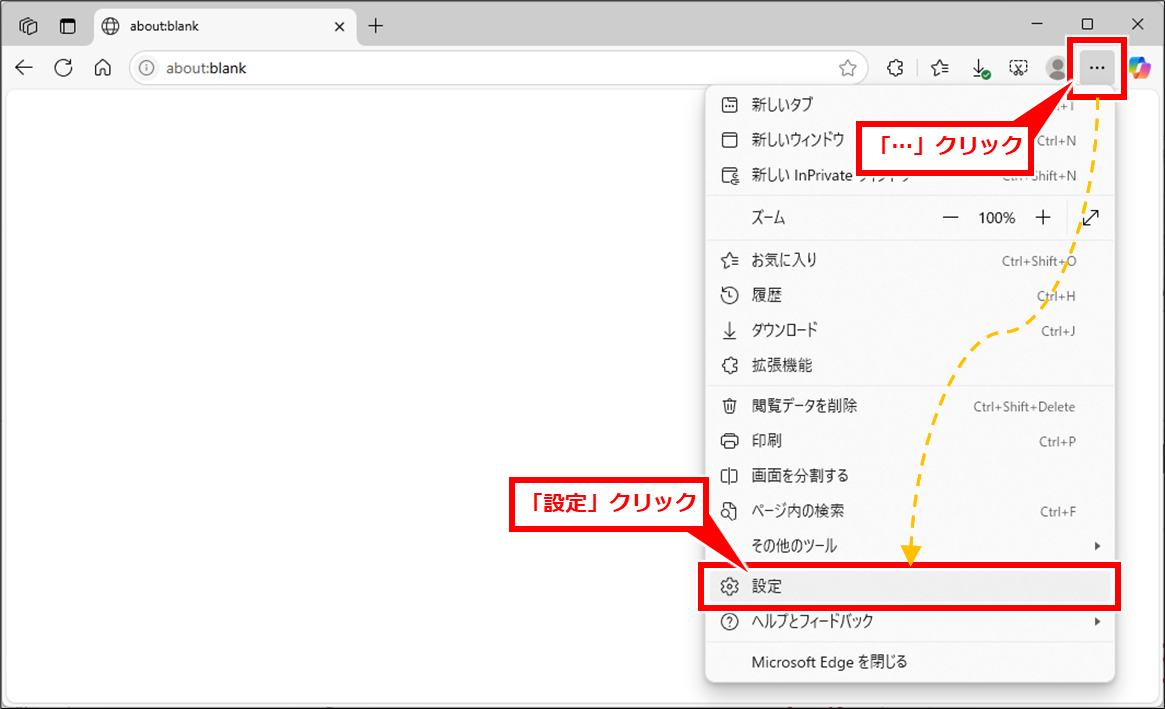Increase zoom with the plus button
The width and height of the screenshot is (1165, 709).
pos(1043,218)
